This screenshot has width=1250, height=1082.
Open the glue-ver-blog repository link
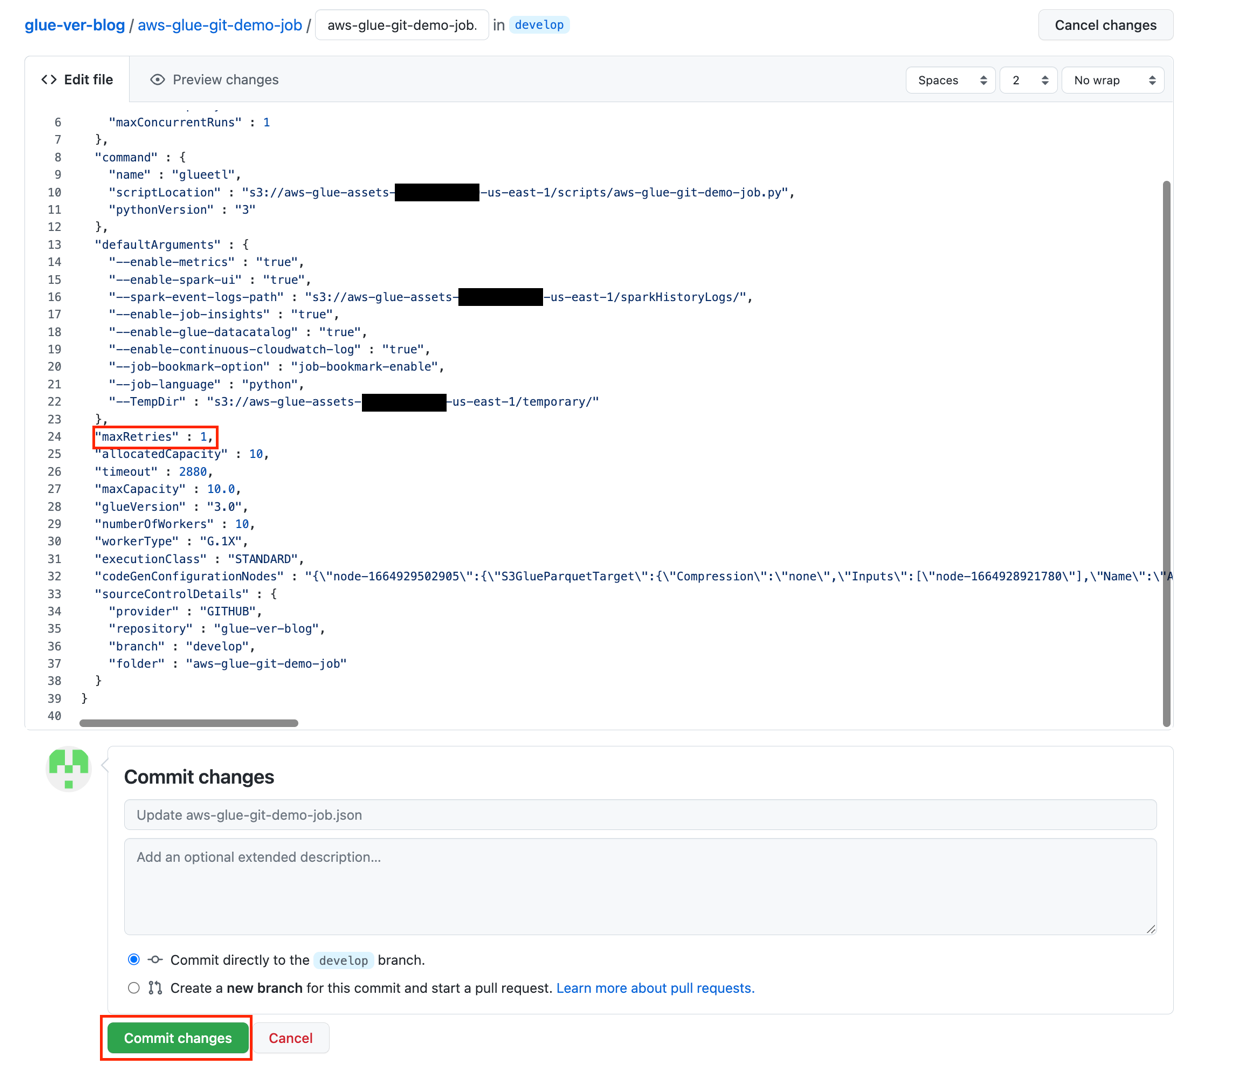click(x=74, y=25)
